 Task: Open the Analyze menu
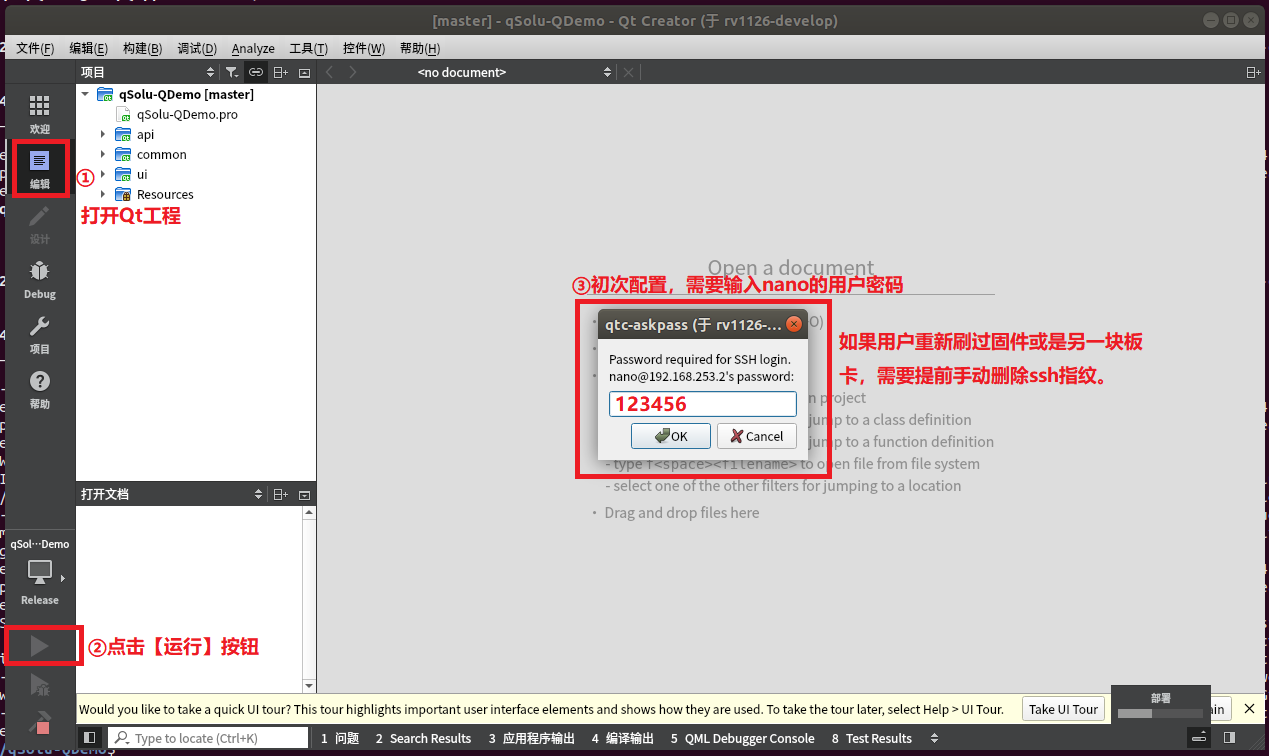[253, 48]
